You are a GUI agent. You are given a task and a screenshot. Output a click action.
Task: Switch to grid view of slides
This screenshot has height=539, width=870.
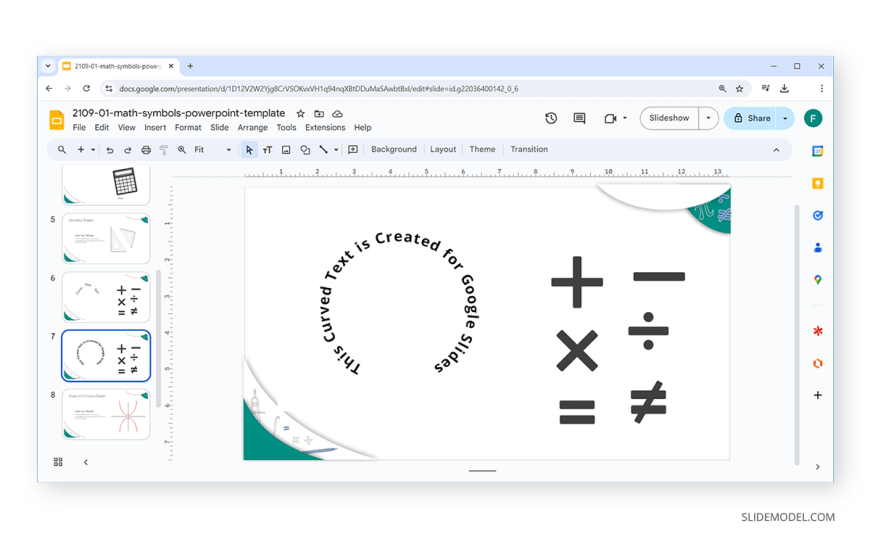click(58, 462)
